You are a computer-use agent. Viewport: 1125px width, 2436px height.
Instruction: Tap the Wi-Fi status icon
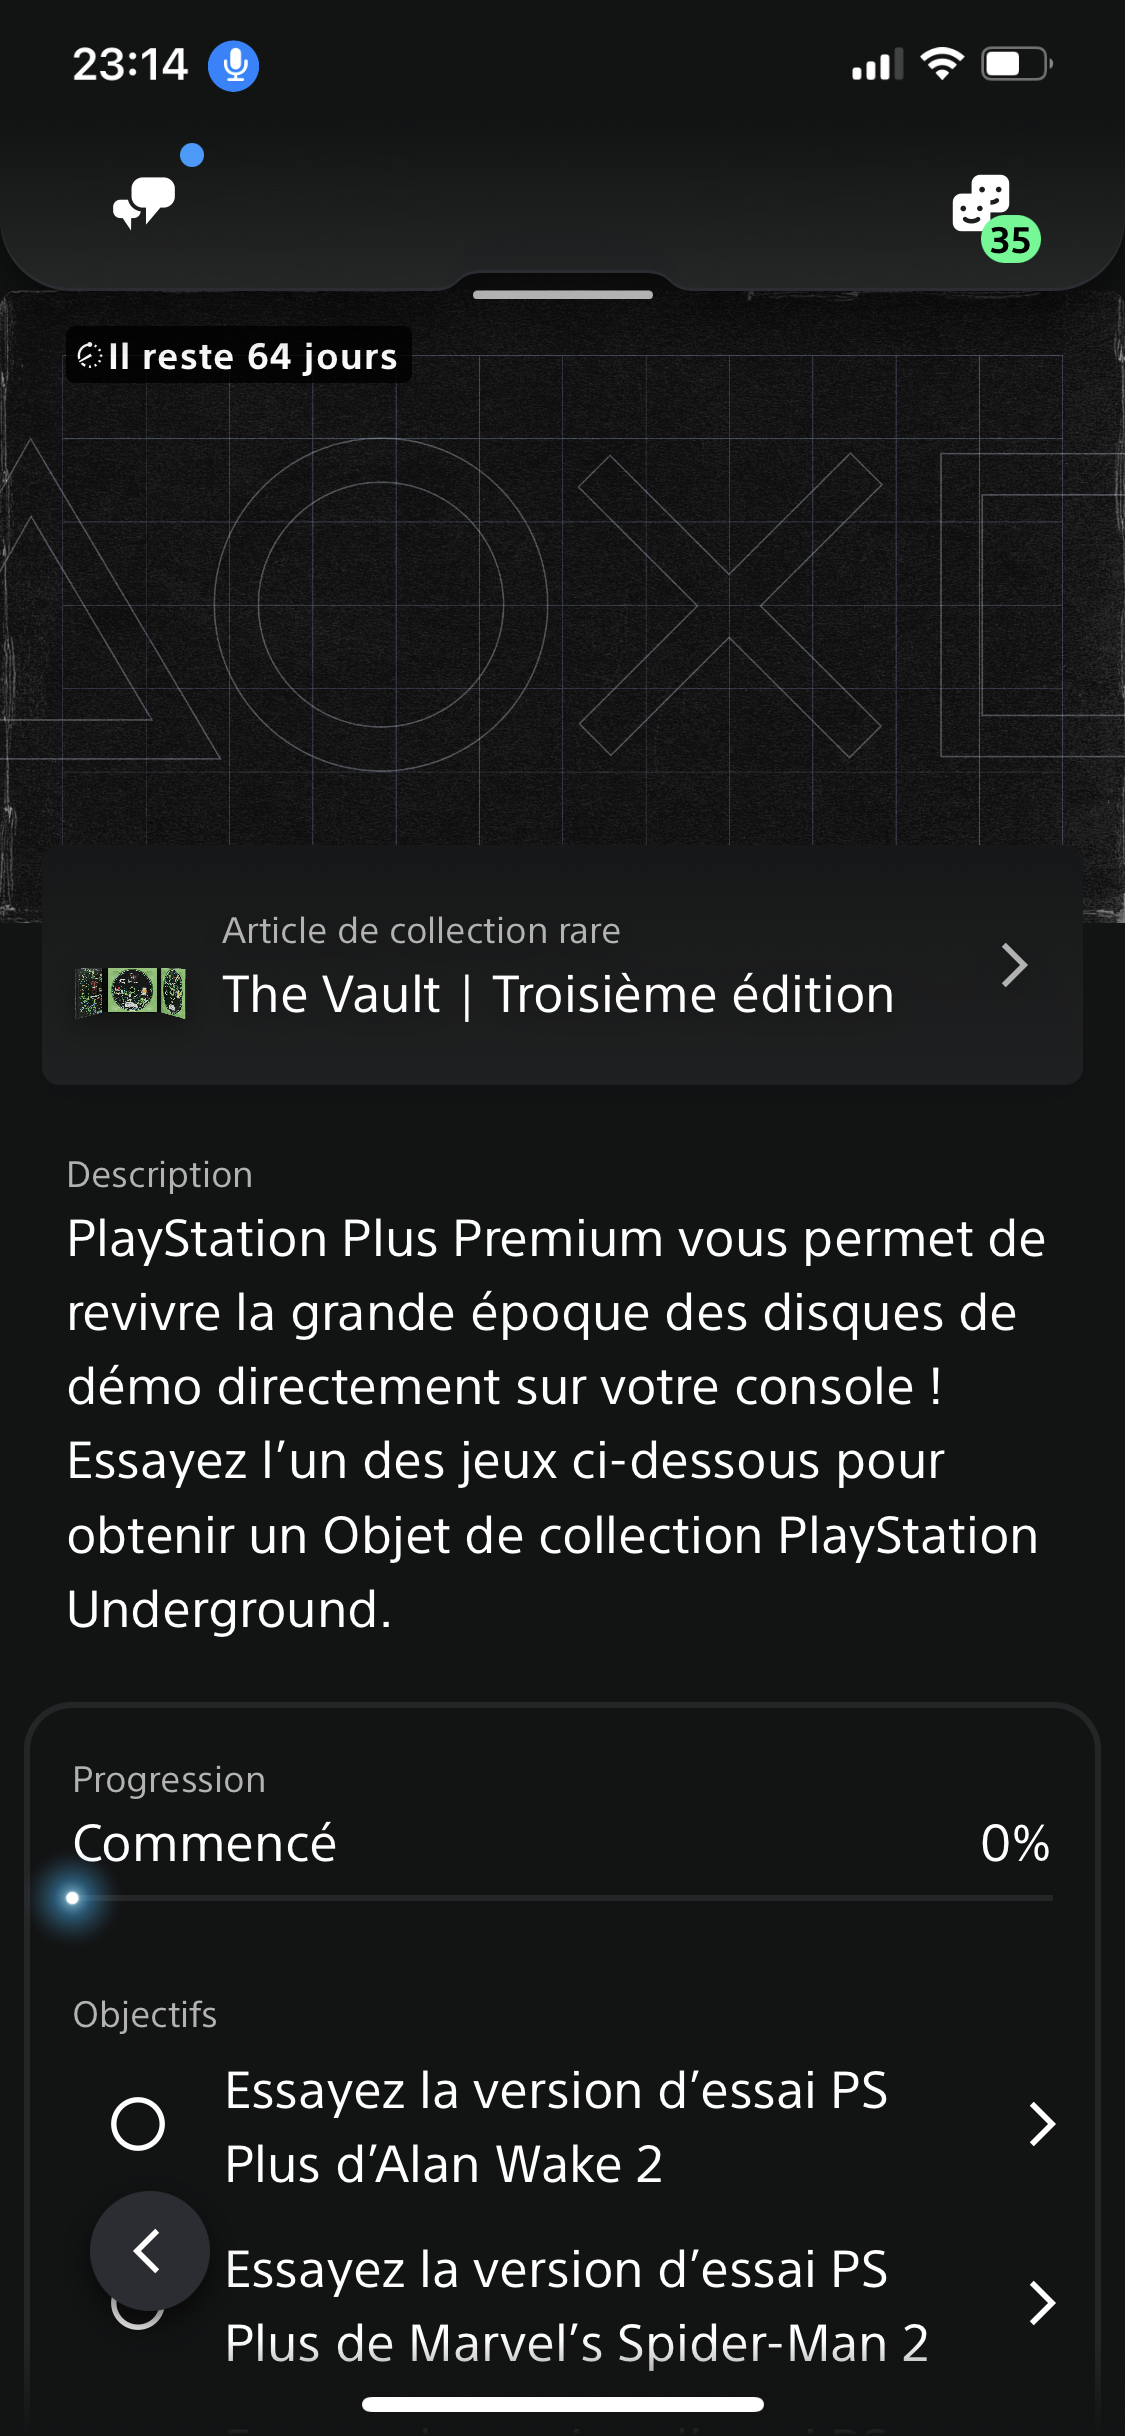942,64
